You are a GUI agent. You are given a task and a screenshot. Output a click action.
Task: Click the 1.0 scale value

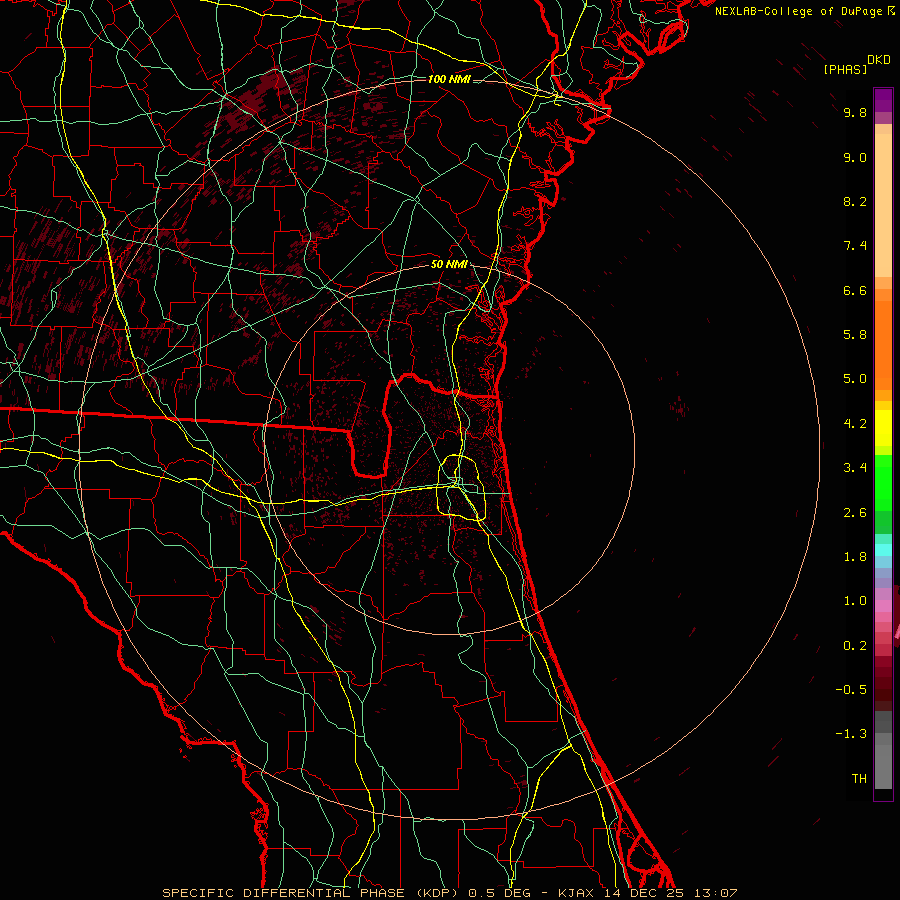tap(855, 601)
